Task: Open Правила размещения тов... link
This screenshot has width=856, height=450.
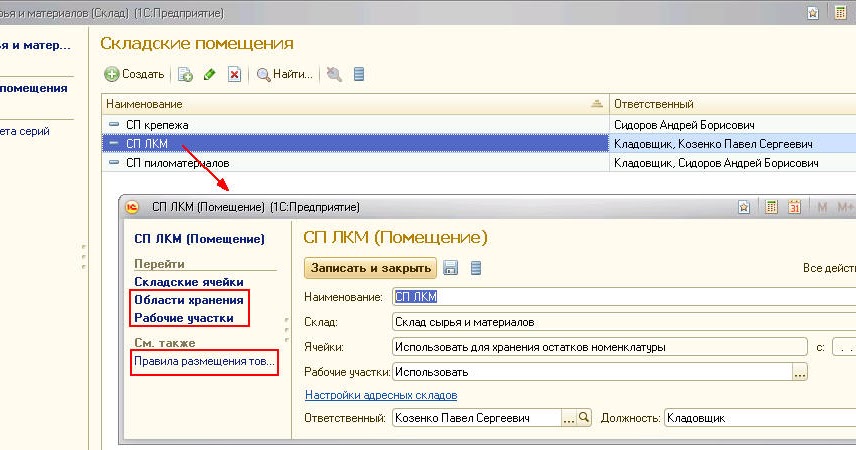Action: (205, 361)
